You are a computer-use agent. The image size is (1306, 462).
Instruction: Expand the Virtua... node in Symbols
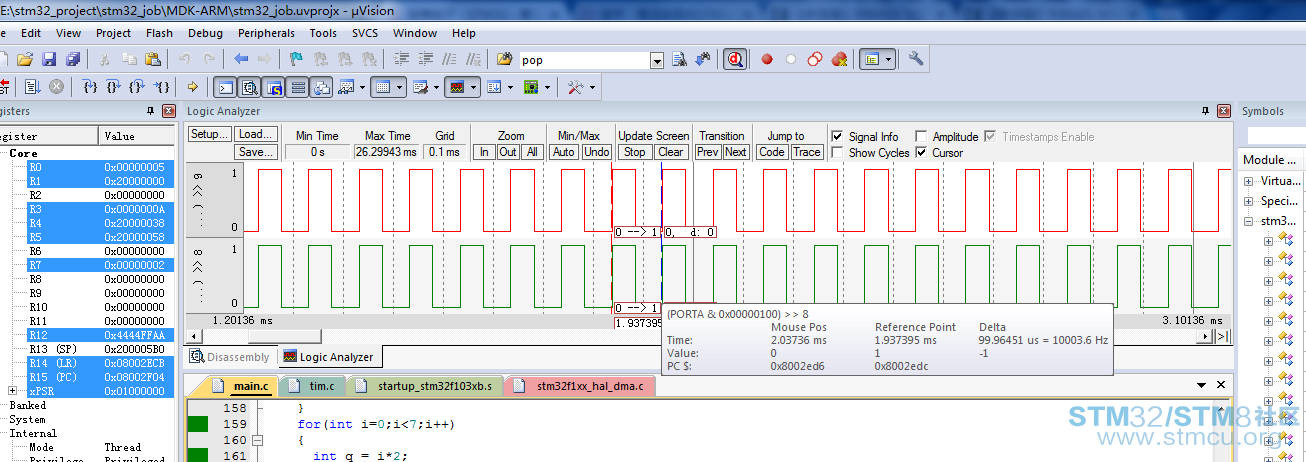coord(1248,181)
